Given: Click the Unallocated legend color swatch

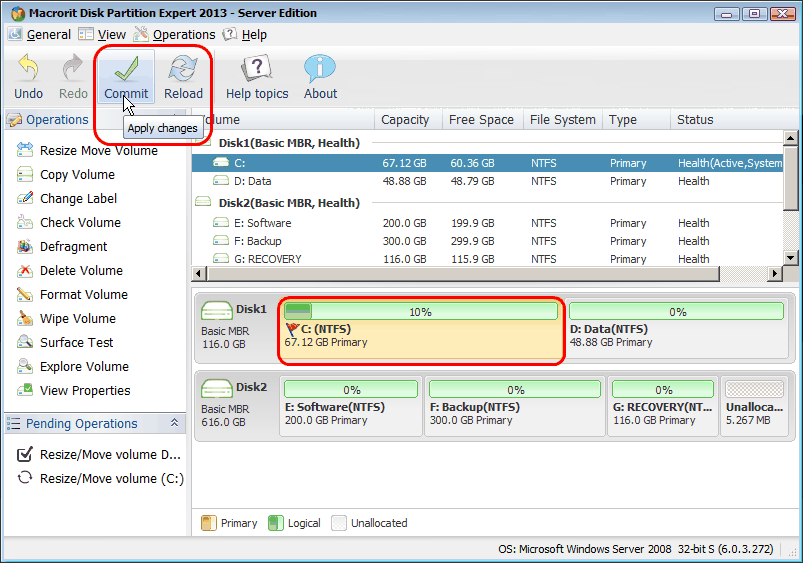Looking at the screenshot, I should coord(339,523).
